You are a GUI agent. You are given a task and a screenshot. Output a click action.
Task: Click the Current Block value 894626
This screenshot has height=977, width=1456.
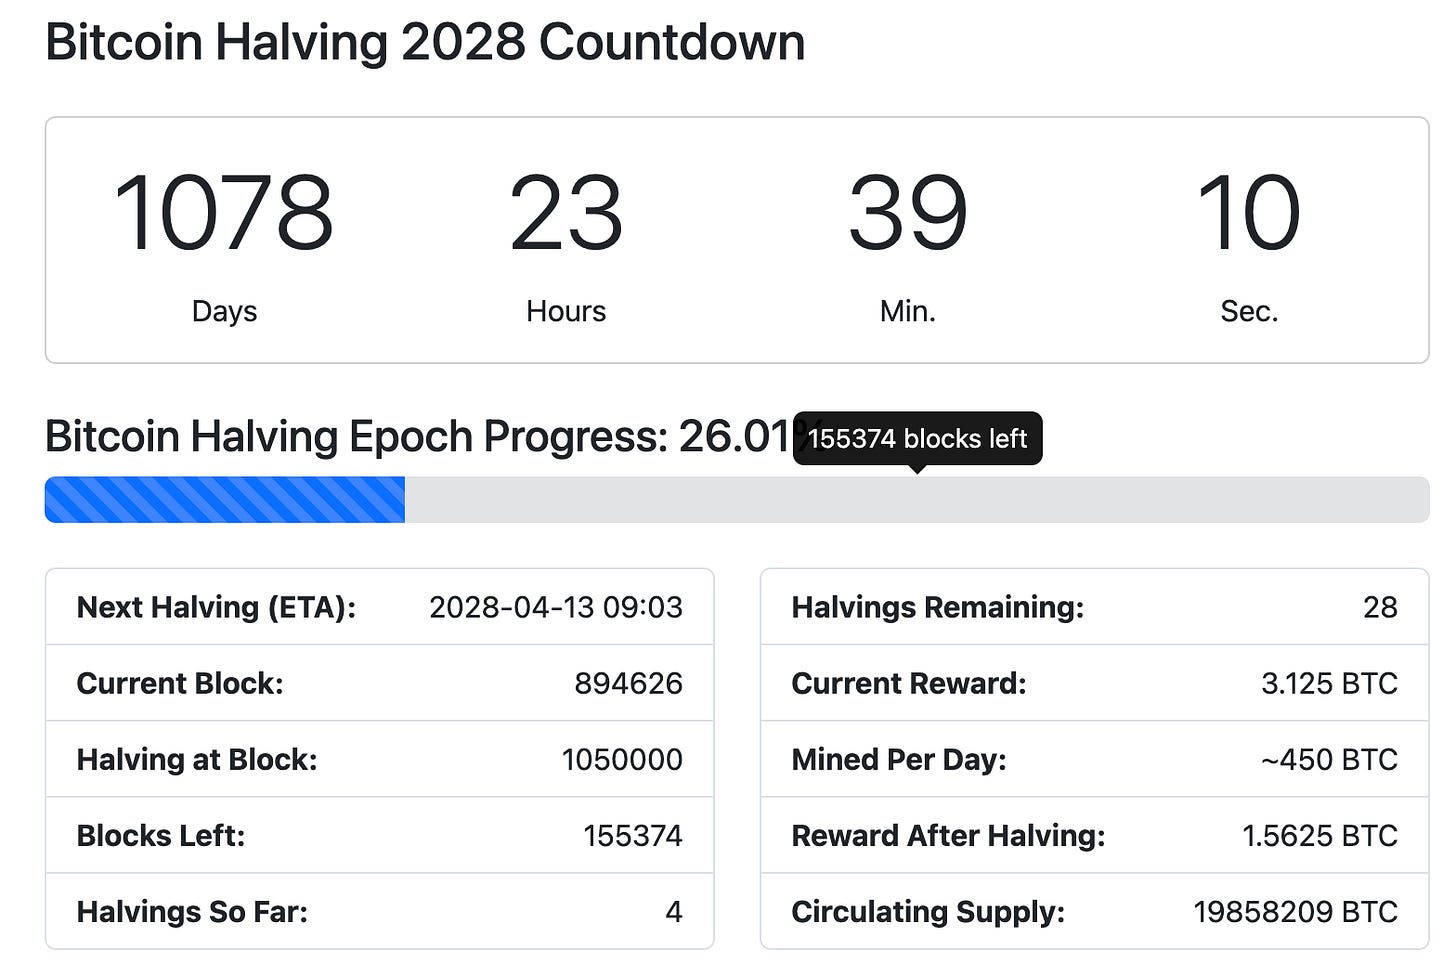click(x=628, y=683)
